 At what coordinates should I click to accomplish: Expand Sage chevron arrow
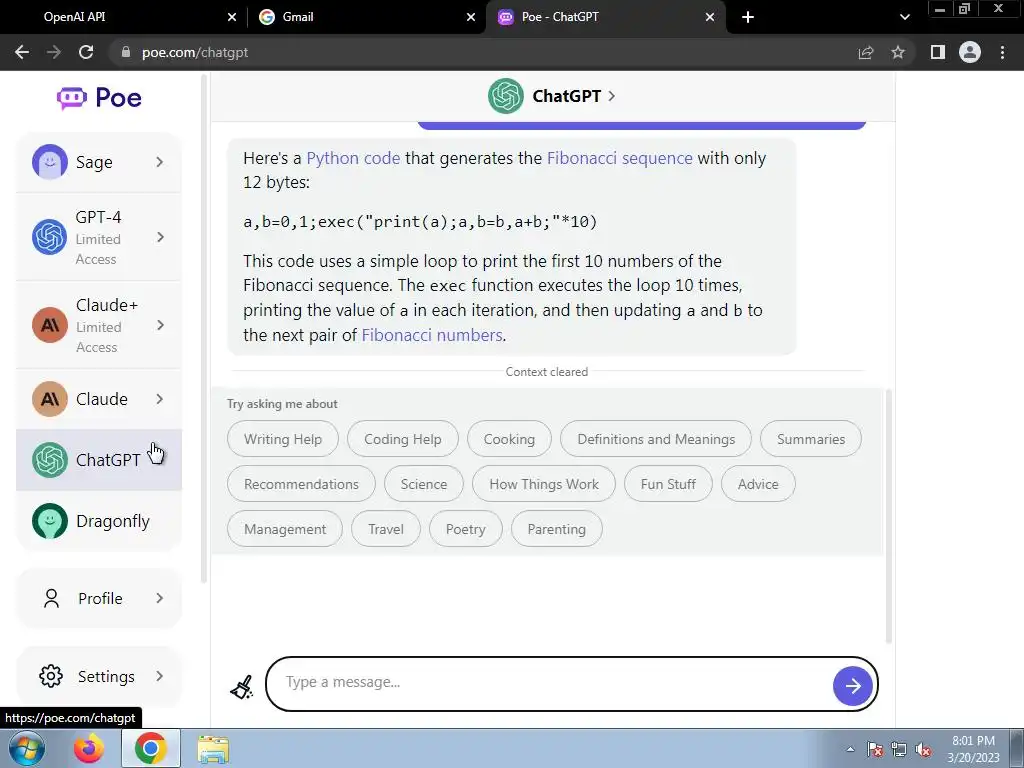pyautogui.click(x=160, y=162)
